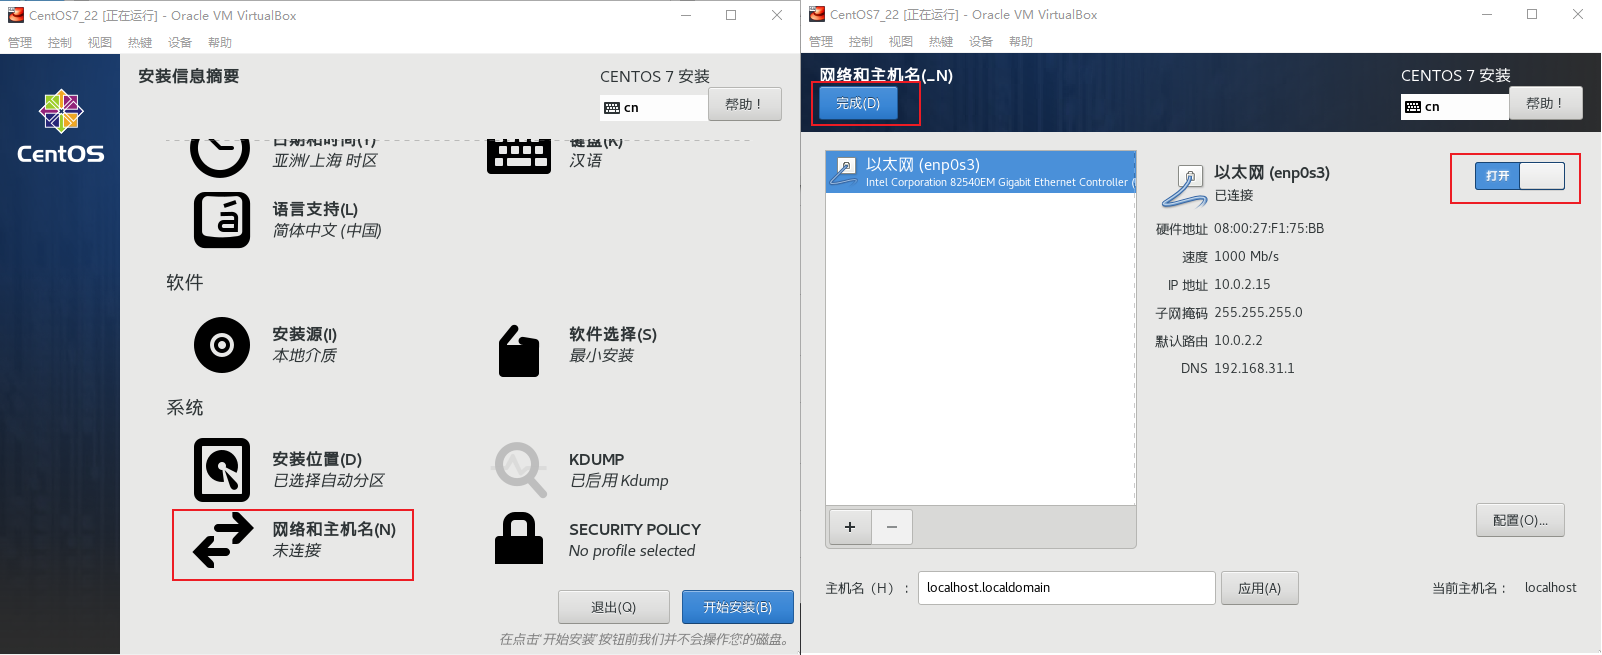Screen dimensions: 1602x655
Task: Open KDUMP magnifier icon
Action: [x=520, y=470]
